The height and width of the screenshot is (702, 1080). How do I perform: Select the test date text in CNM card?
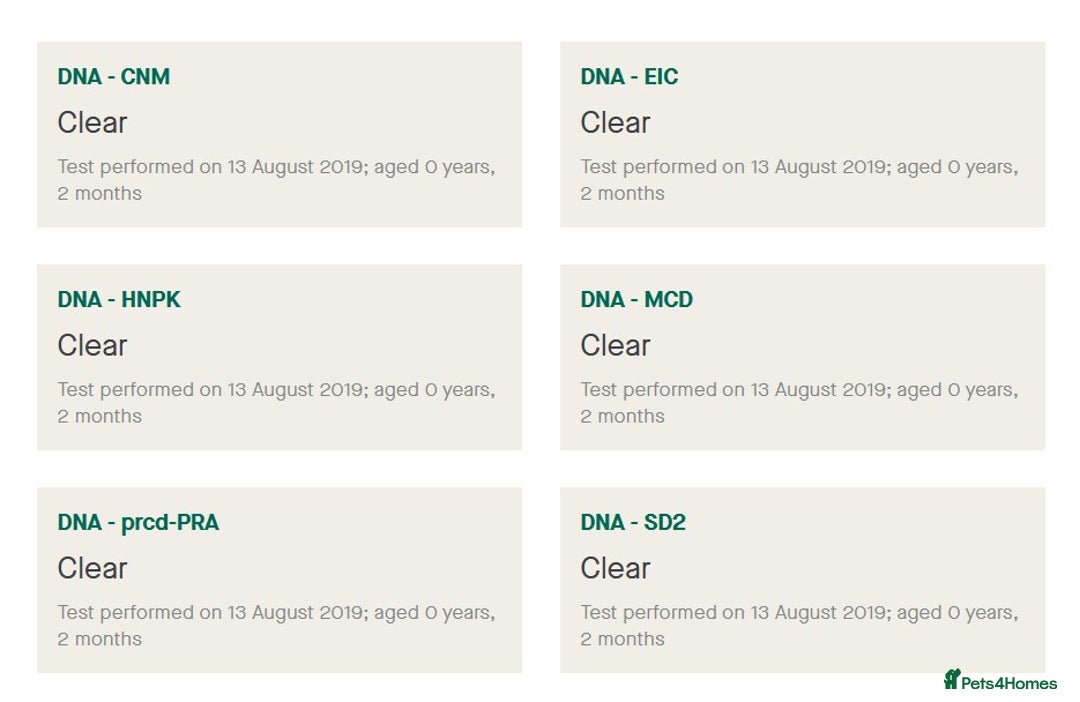276,180
